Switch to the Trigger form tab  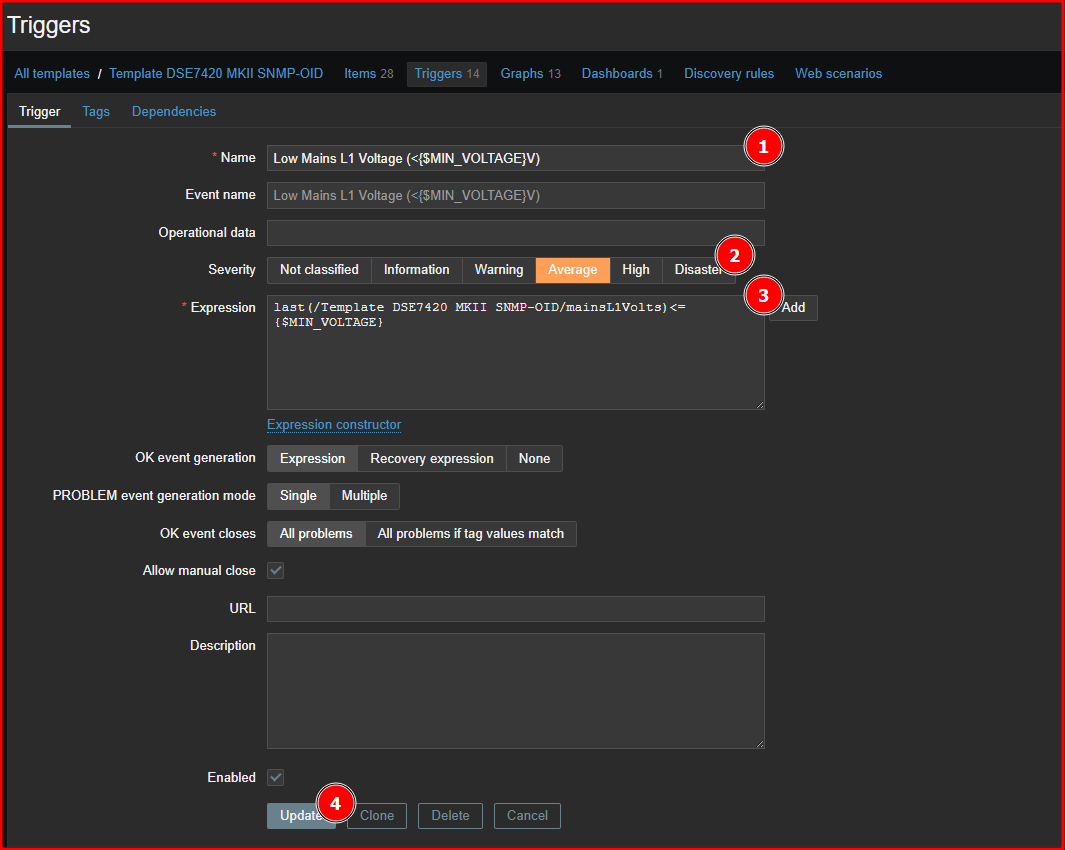(x=39, y=111)
